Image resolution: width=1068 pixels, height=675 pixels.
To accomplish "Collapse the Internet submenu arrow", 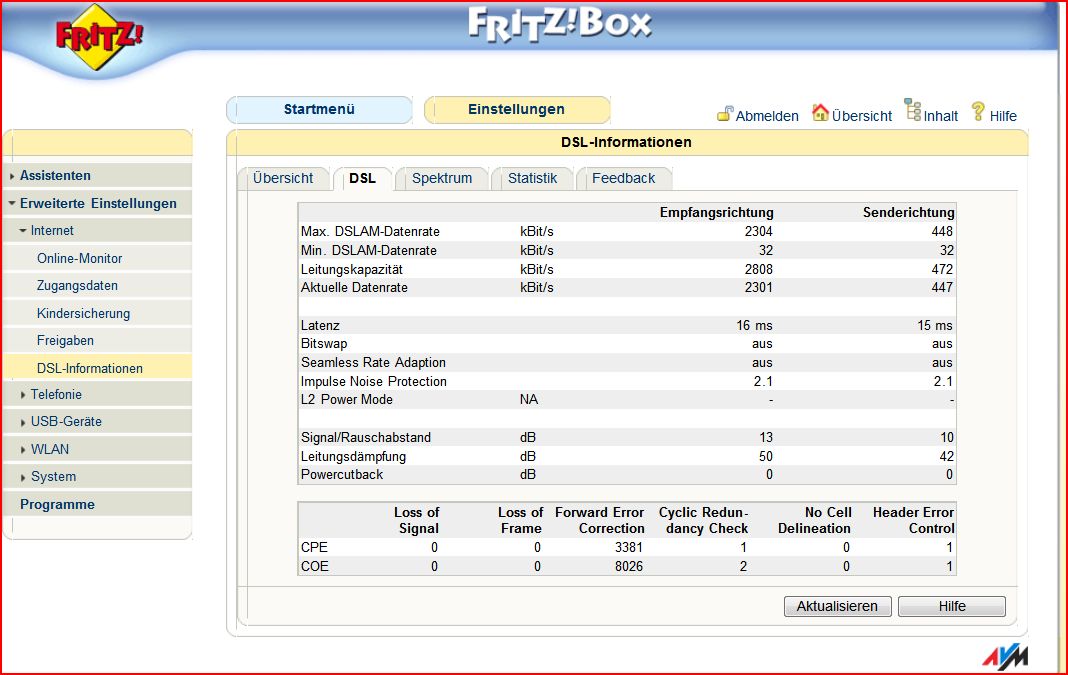I will tap(23, 231).
